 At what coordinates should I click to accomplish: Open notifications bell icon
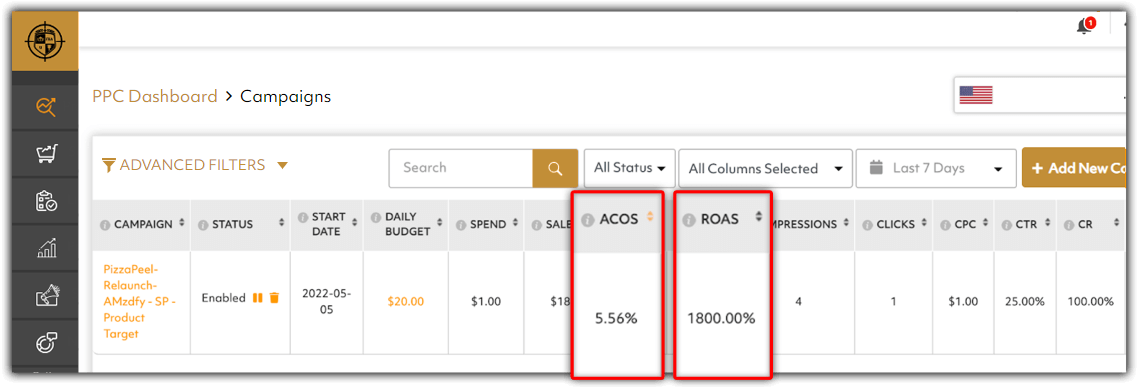1085,27
